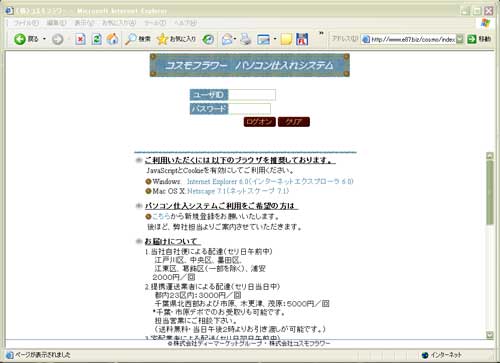
Task: Click into the ユーザID input field
Action: [x=252, y=95]
